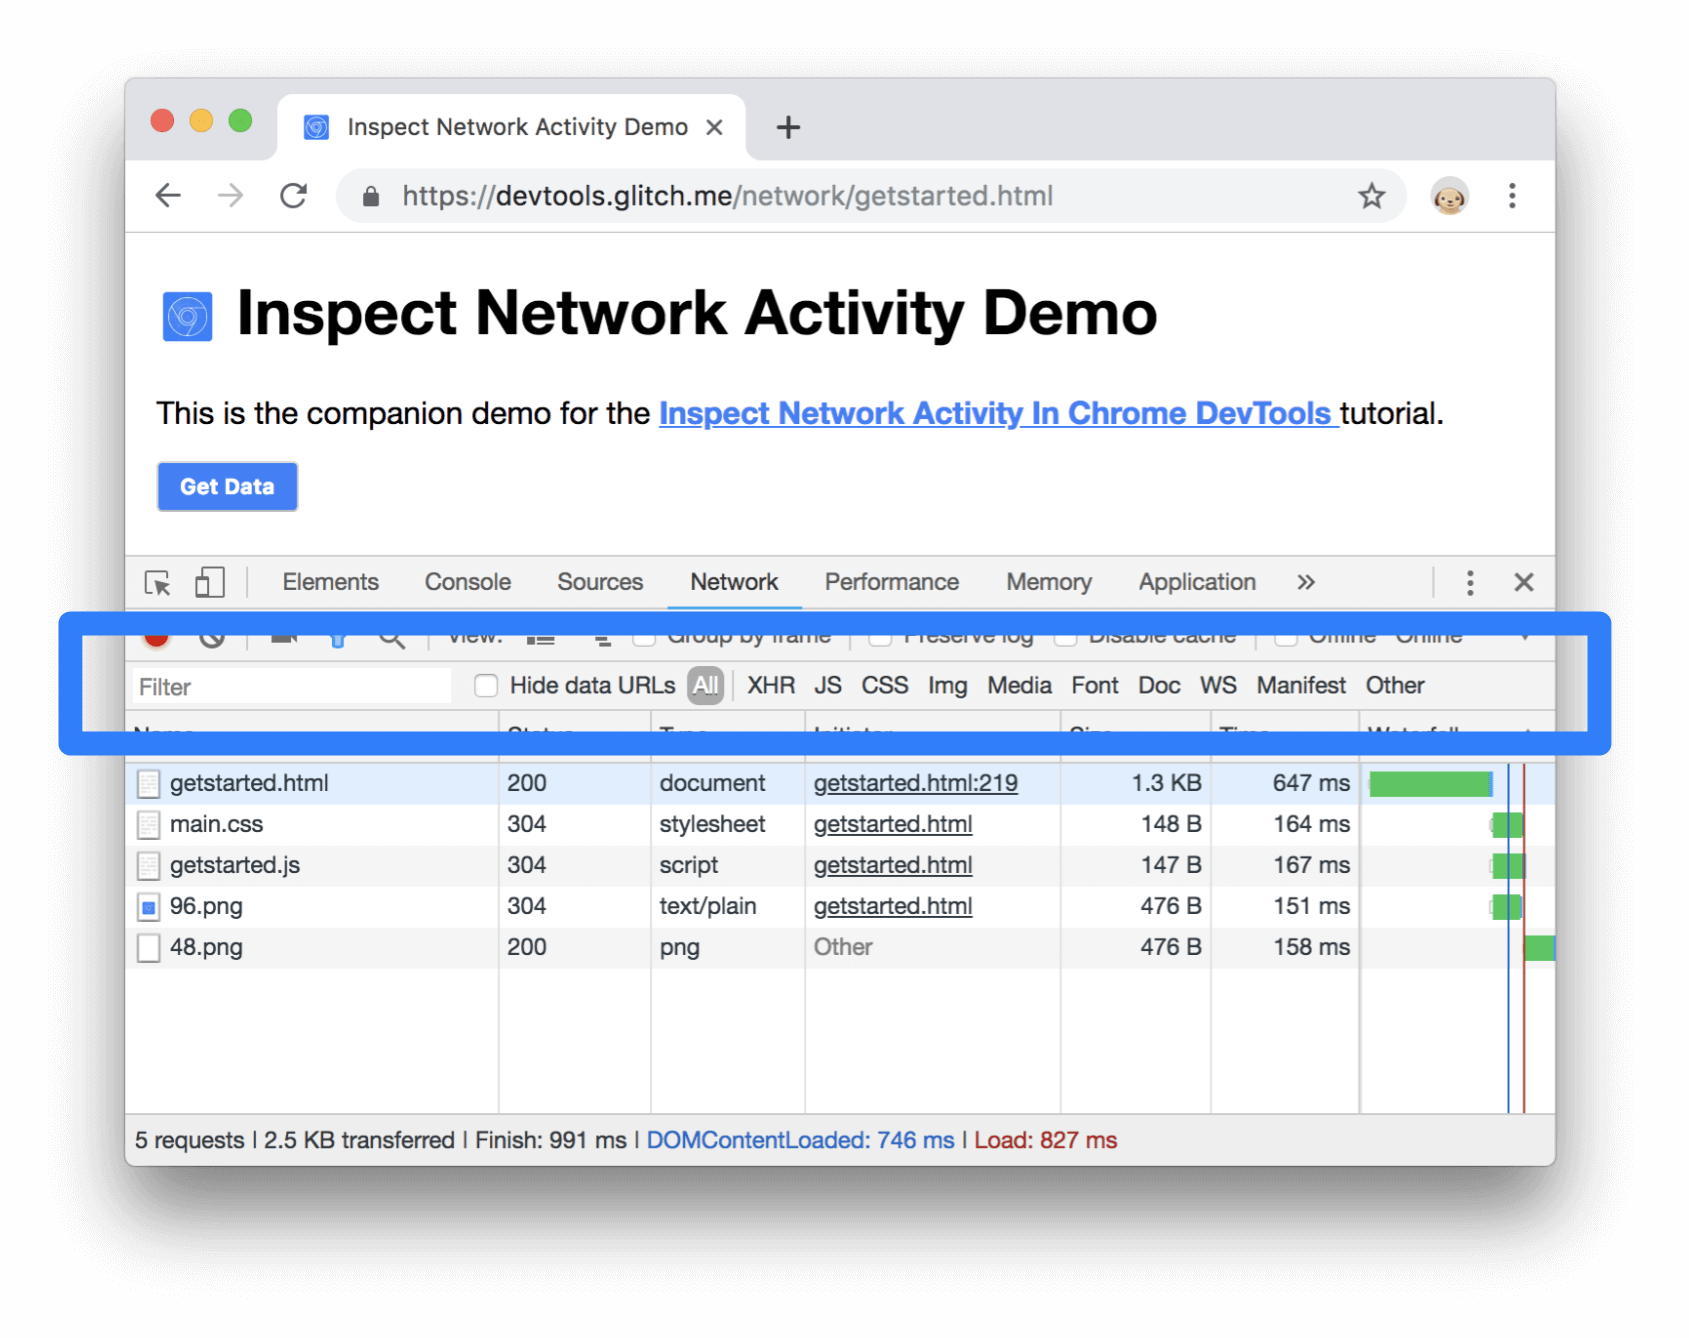Switch to the Memory tab
This screenshot has height=1338, width=1689.
(1049, 582)
